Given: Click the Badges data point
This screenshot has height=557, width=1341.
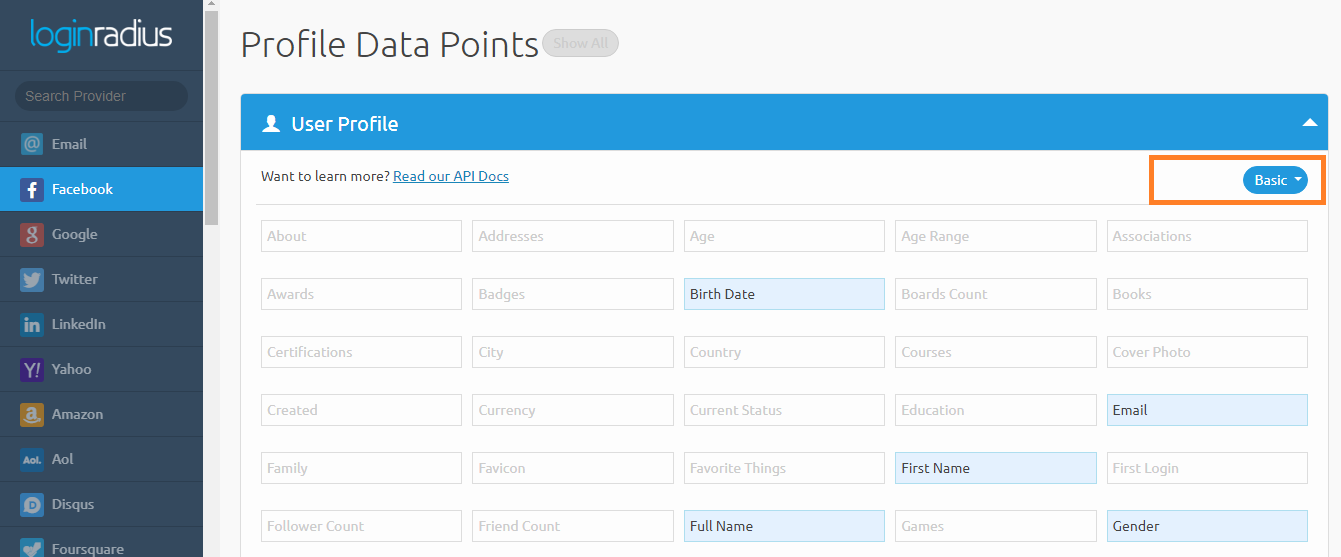Looking at the screenshot, I should pyautogui.click(x=573, y=294).
